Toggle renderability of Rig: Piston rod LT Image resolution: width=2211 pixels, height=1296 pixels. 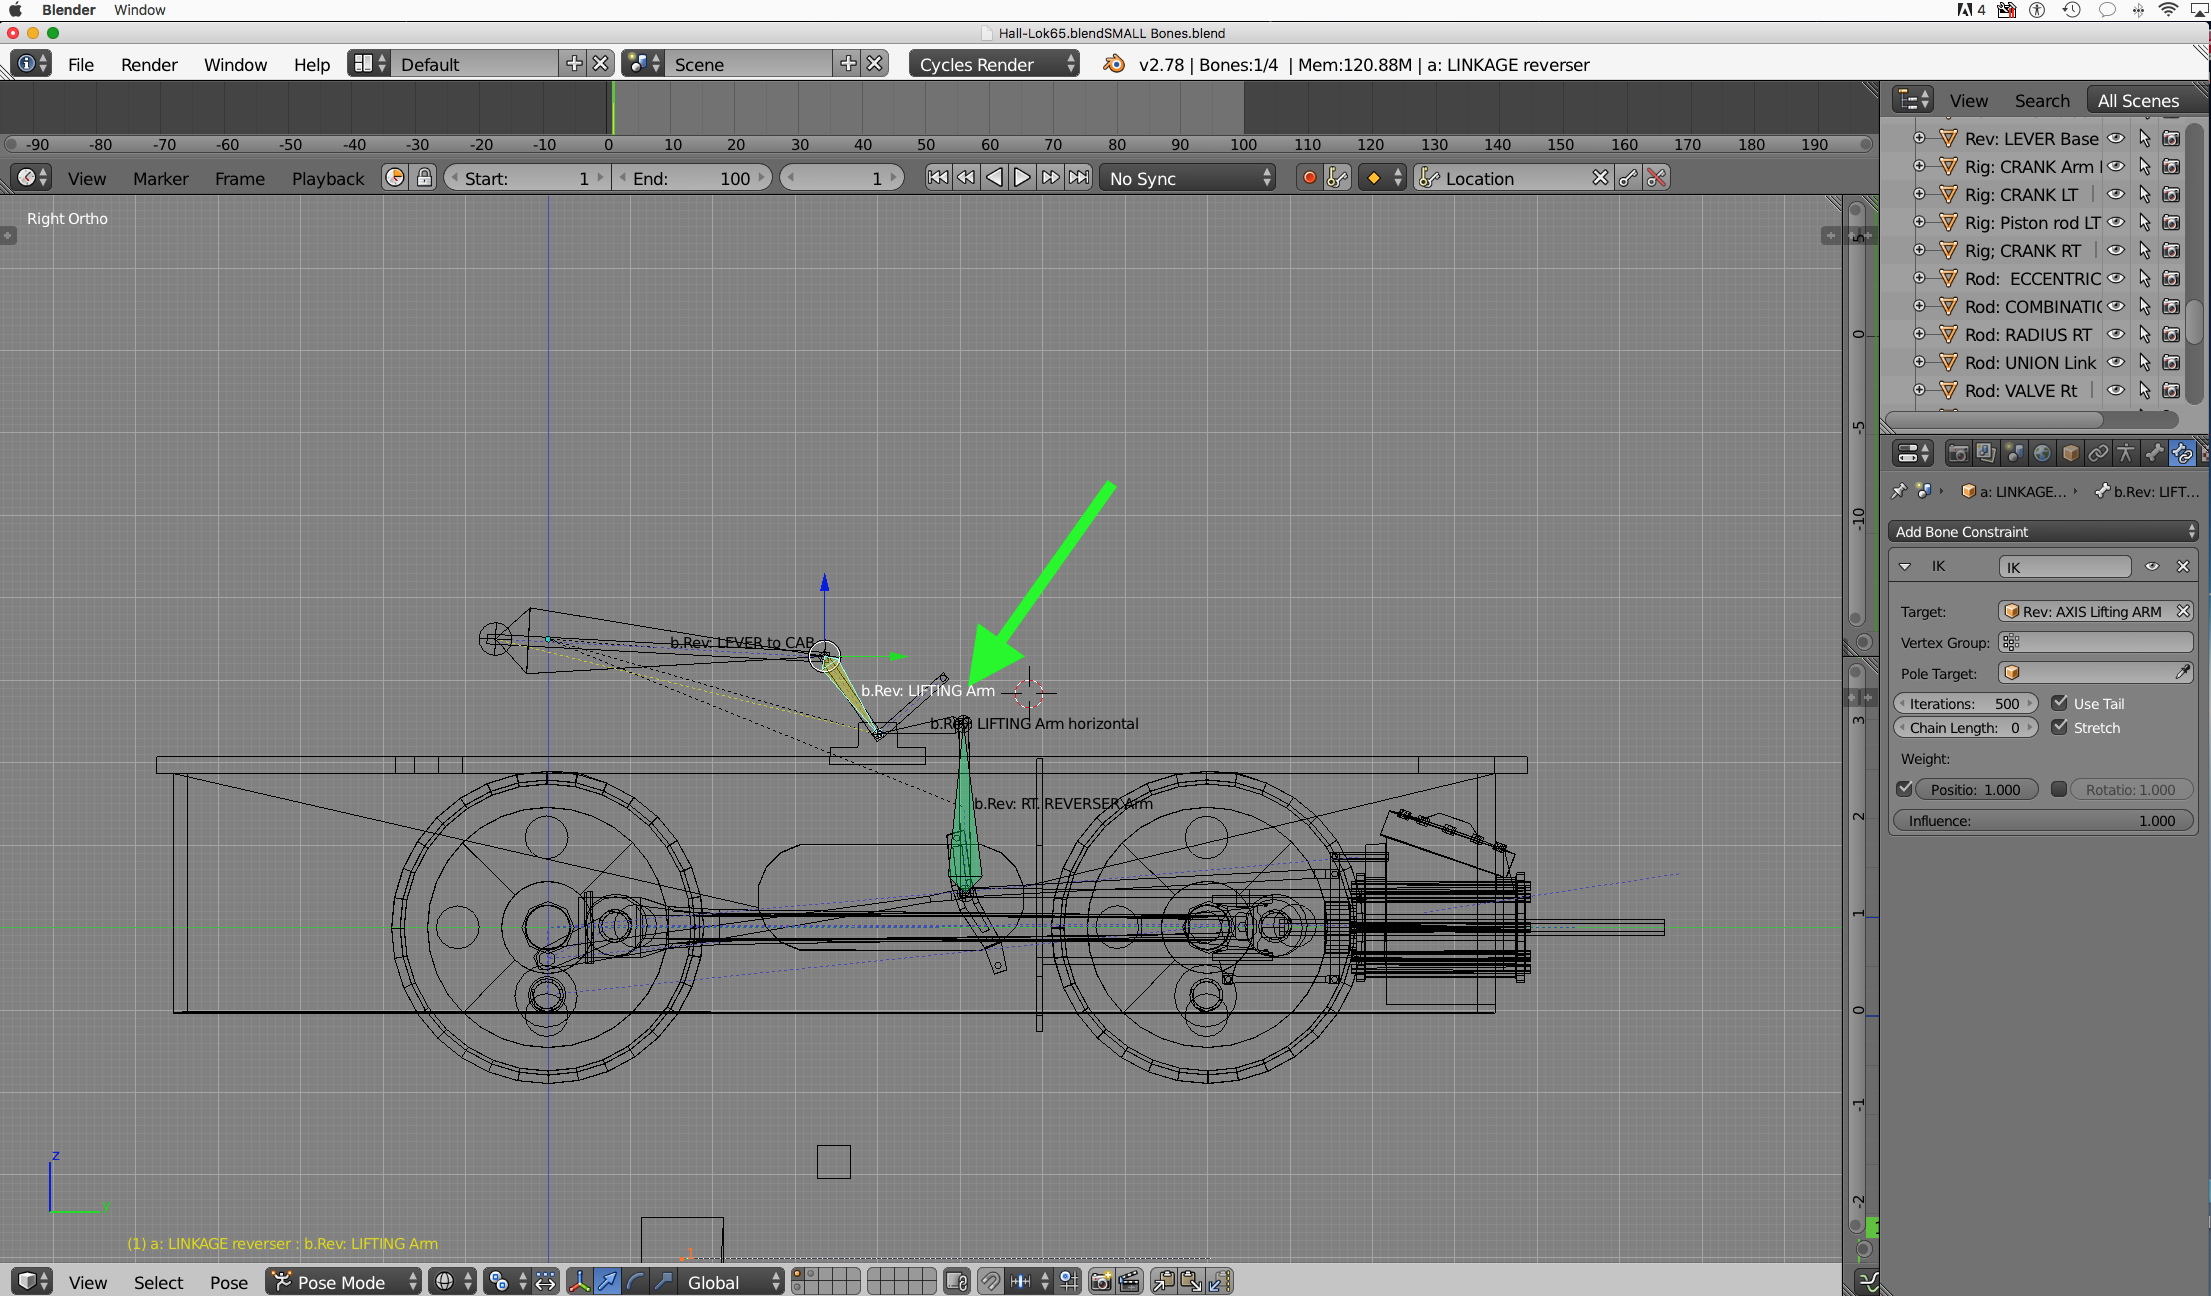click(2171, 222)
